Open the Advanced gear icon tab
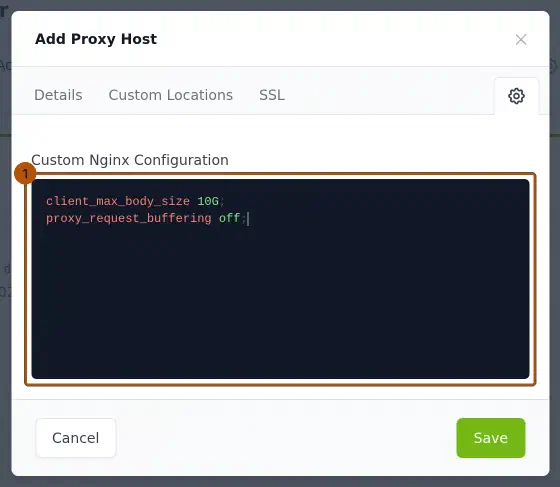 click(516, 96)
